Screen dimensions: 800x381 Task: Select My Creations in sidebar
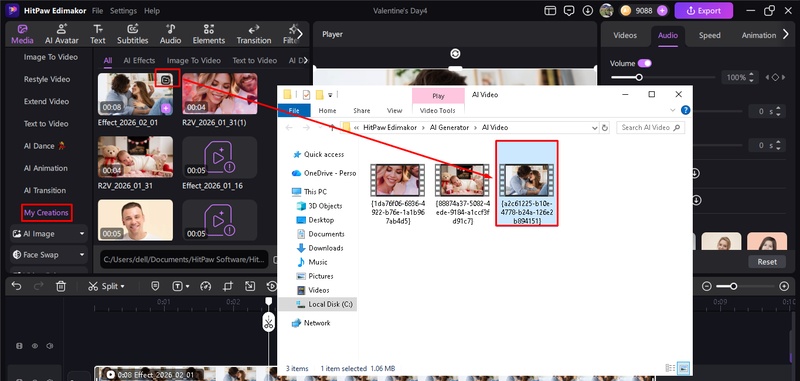pyautogui.click(x=46, y=213)
